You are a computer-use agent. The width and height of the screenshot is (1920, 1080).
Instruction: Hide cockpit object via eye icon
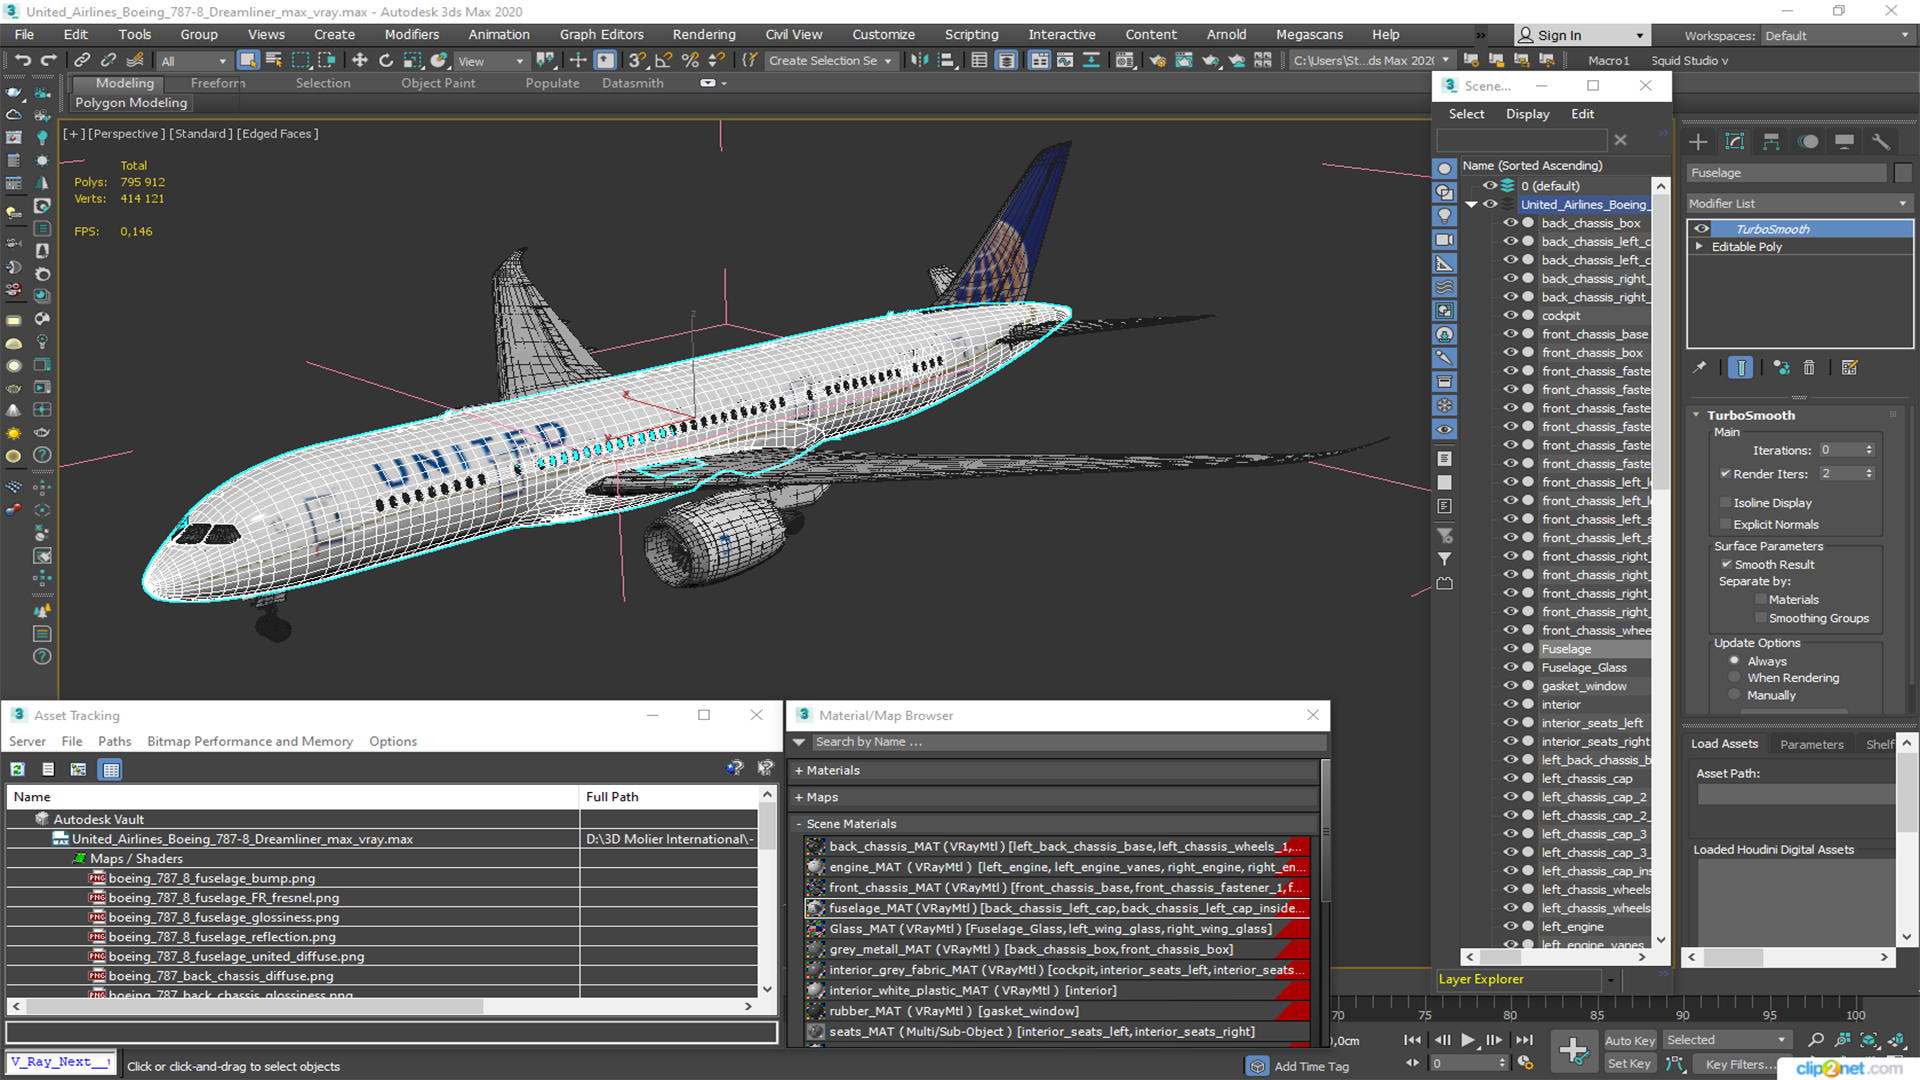[x=1511, y=316]
